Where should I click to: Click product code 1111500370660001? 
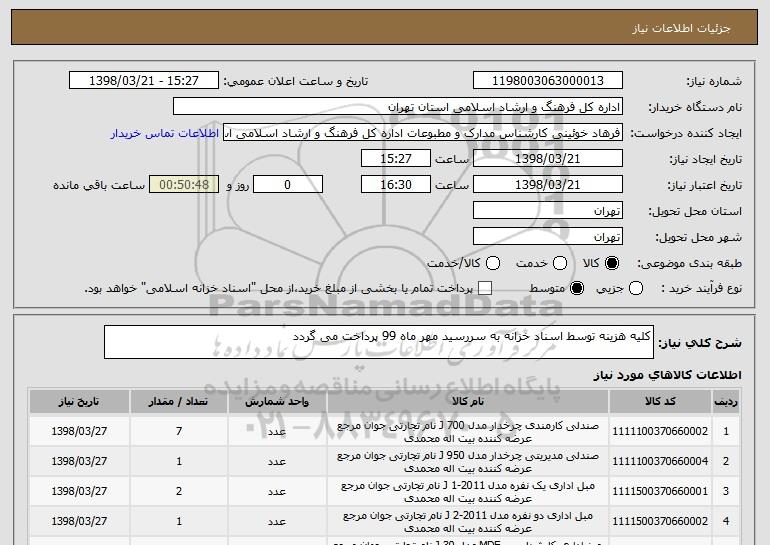(x=660, y=491)
